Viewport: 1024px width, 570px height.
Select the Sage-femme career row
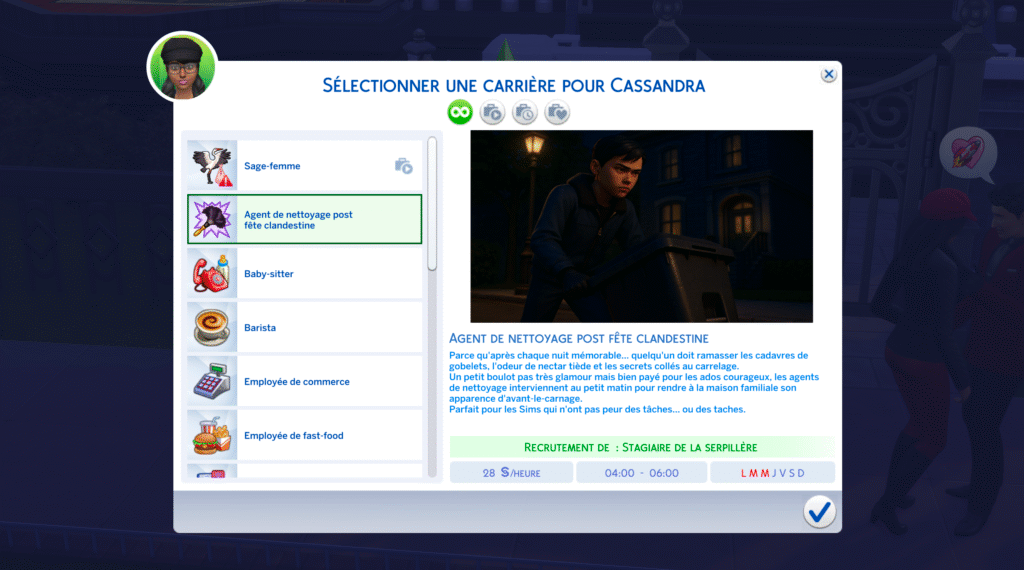tap(304, 166)
